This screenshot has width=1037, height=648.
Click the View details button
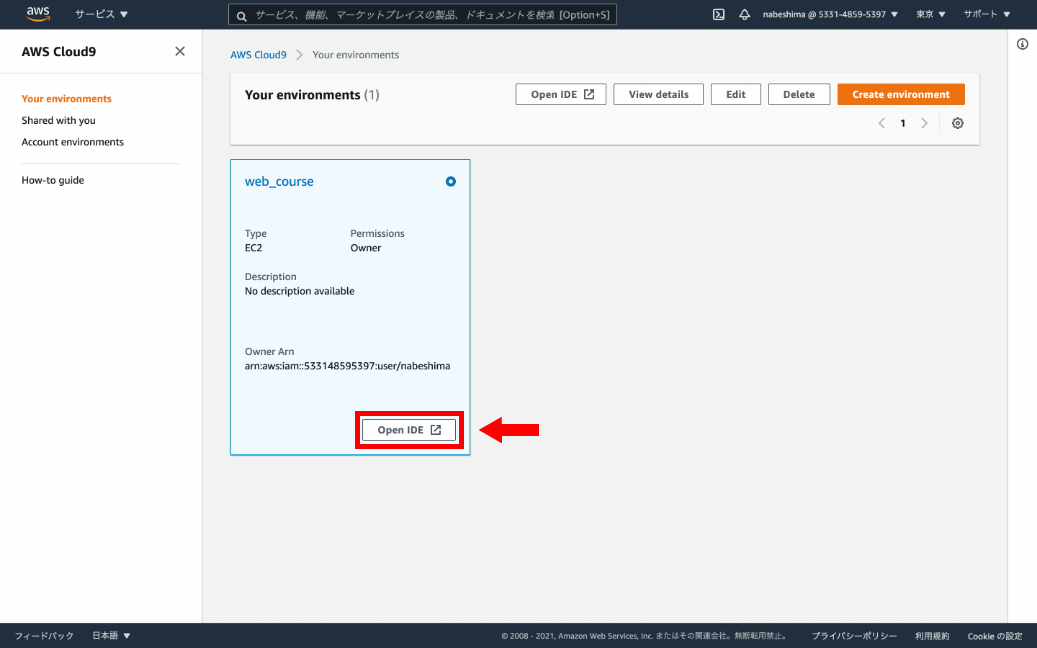(659, 95)
